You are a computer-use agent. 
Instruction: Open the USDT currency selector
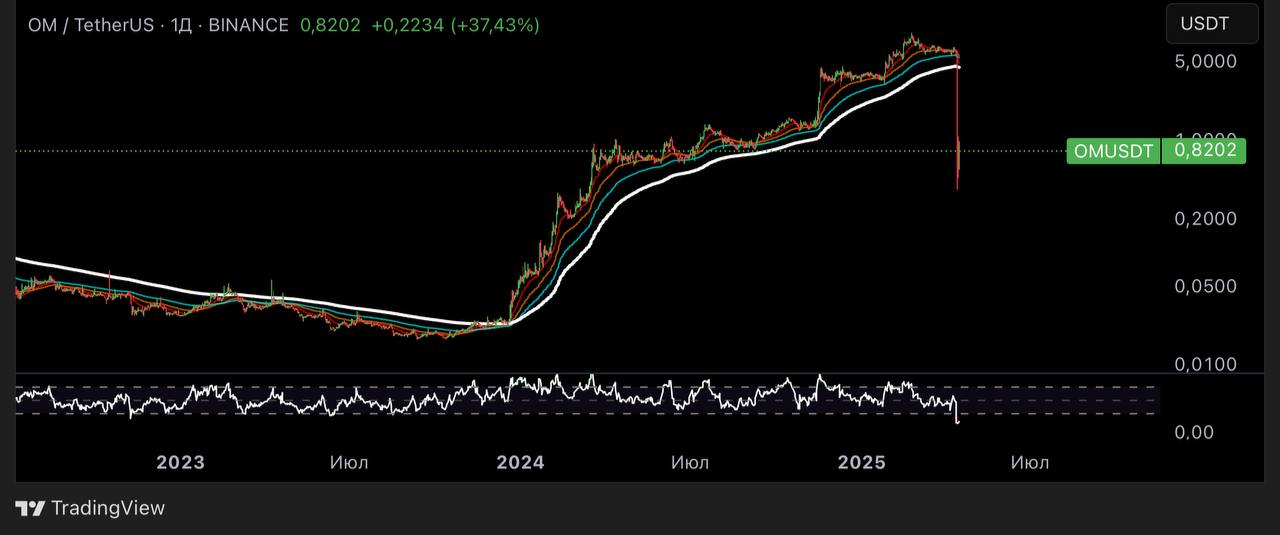[x=1212, y=24]
